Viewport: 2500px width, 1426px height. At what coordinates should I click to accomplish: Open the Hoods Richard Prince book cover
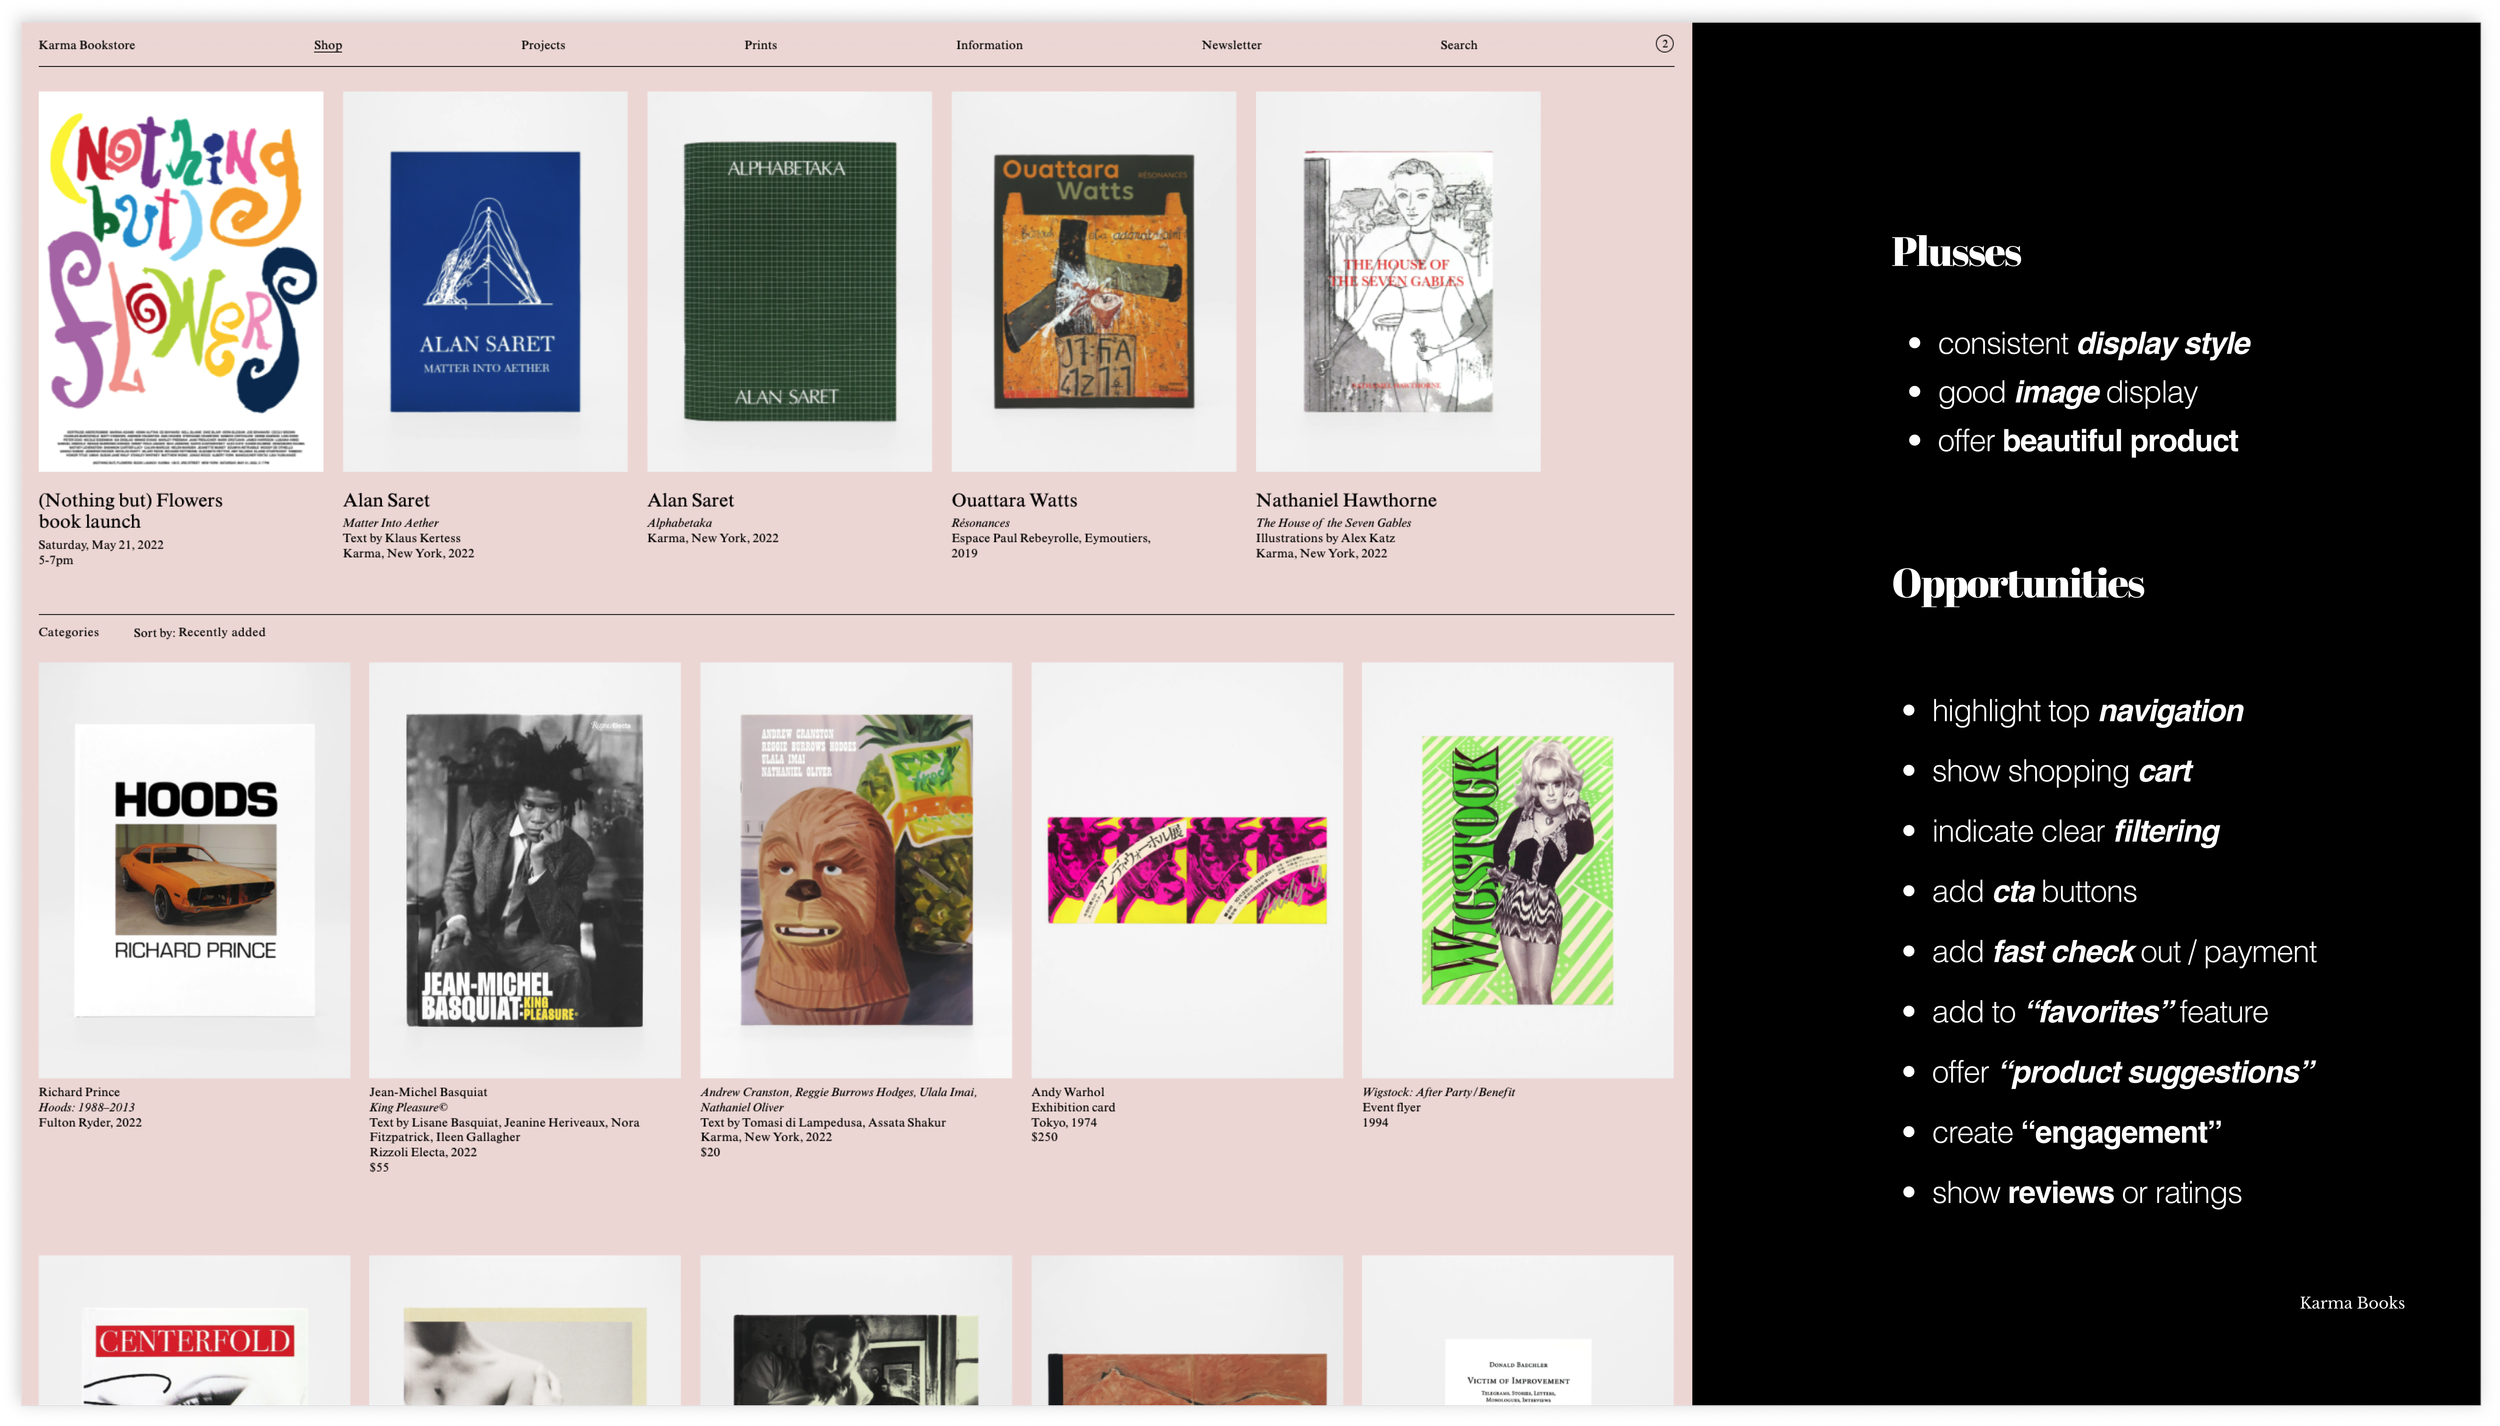(194, 870)
